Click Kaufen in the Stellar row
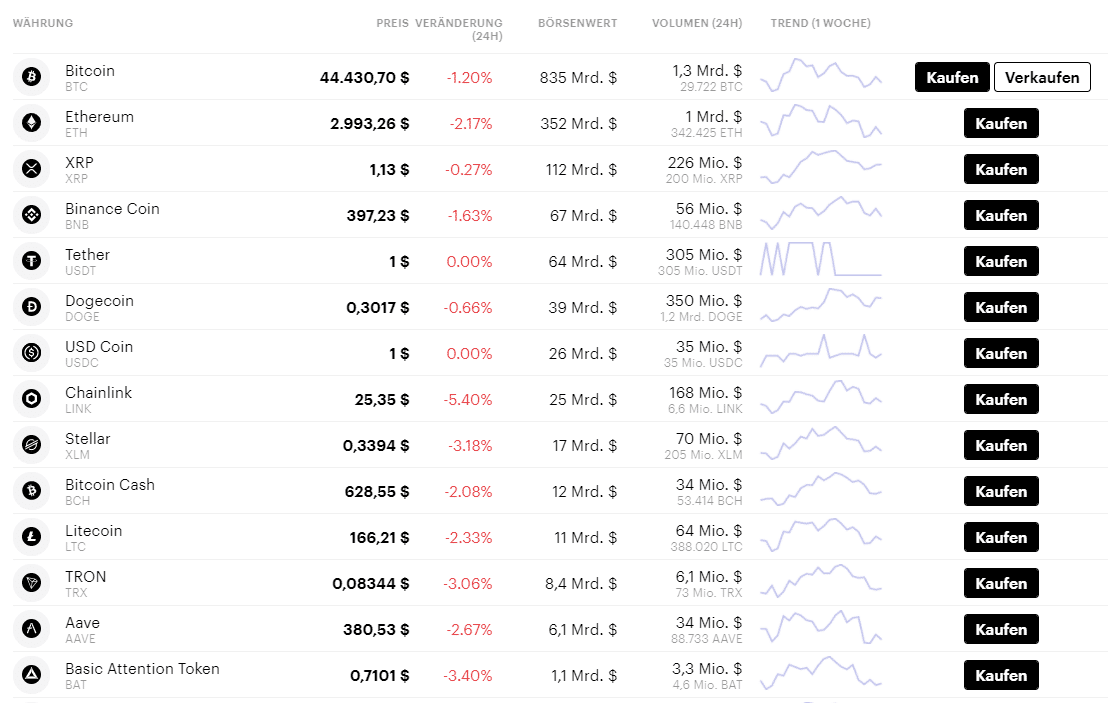1112x703 pixels. pyautogui.click(x=1001, y=445)
